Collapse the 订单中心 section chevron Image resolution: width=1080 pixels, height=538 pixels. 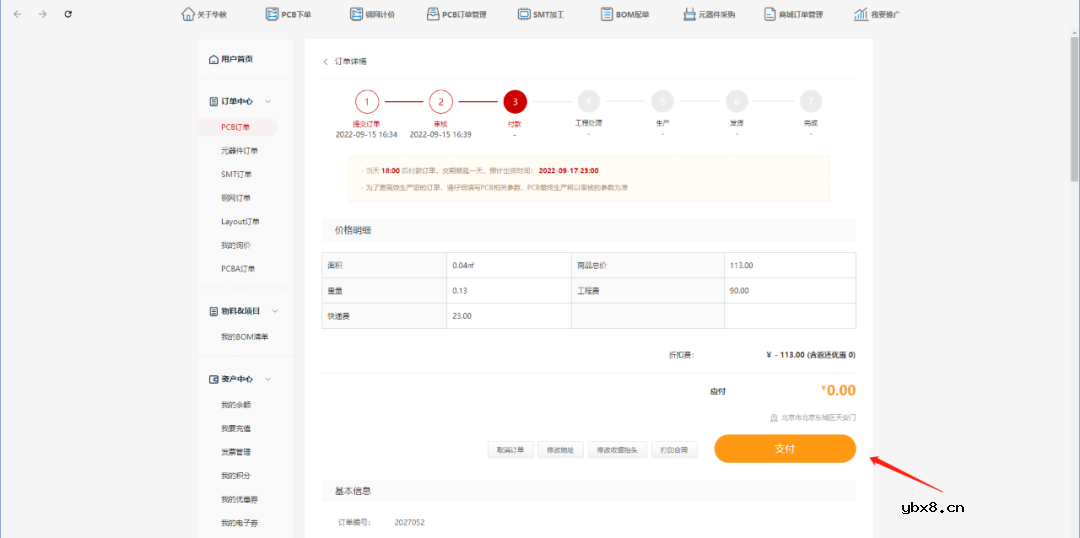pos(268,101)
